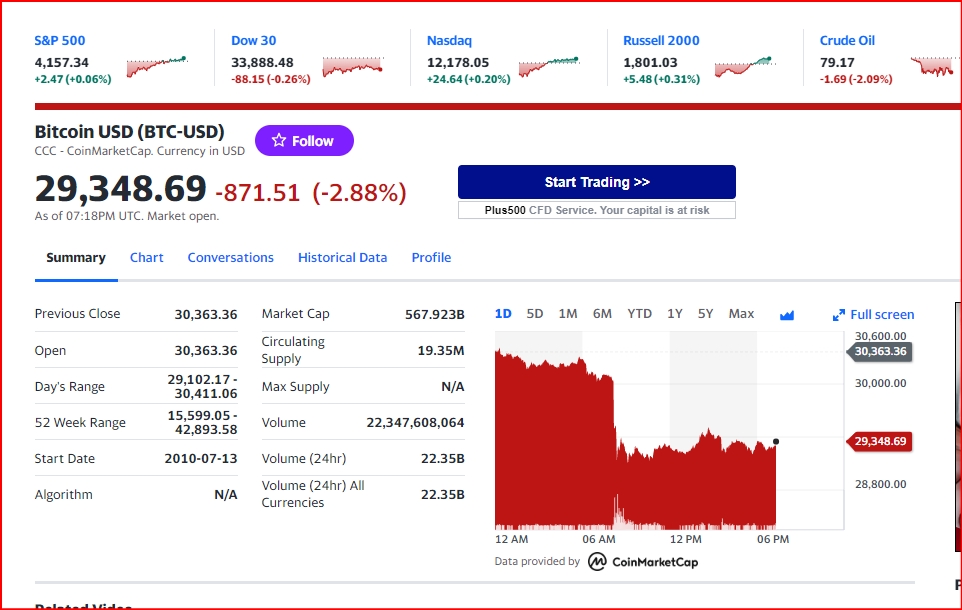Switch chart range to YTD

[639, 314]
